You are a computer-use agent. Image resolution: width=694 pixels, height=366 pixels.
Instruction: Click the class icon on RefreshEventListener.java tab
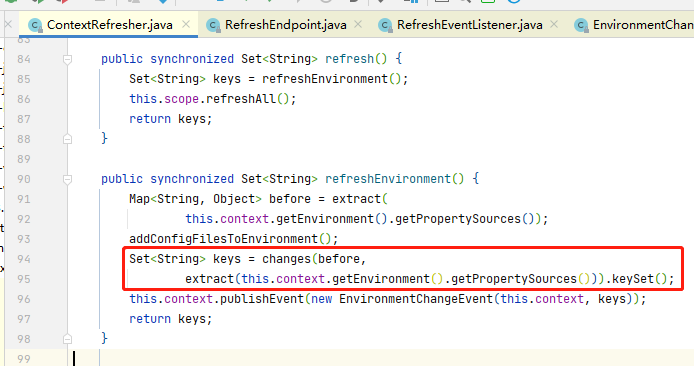pyautogui.click(x=386, y=25)
